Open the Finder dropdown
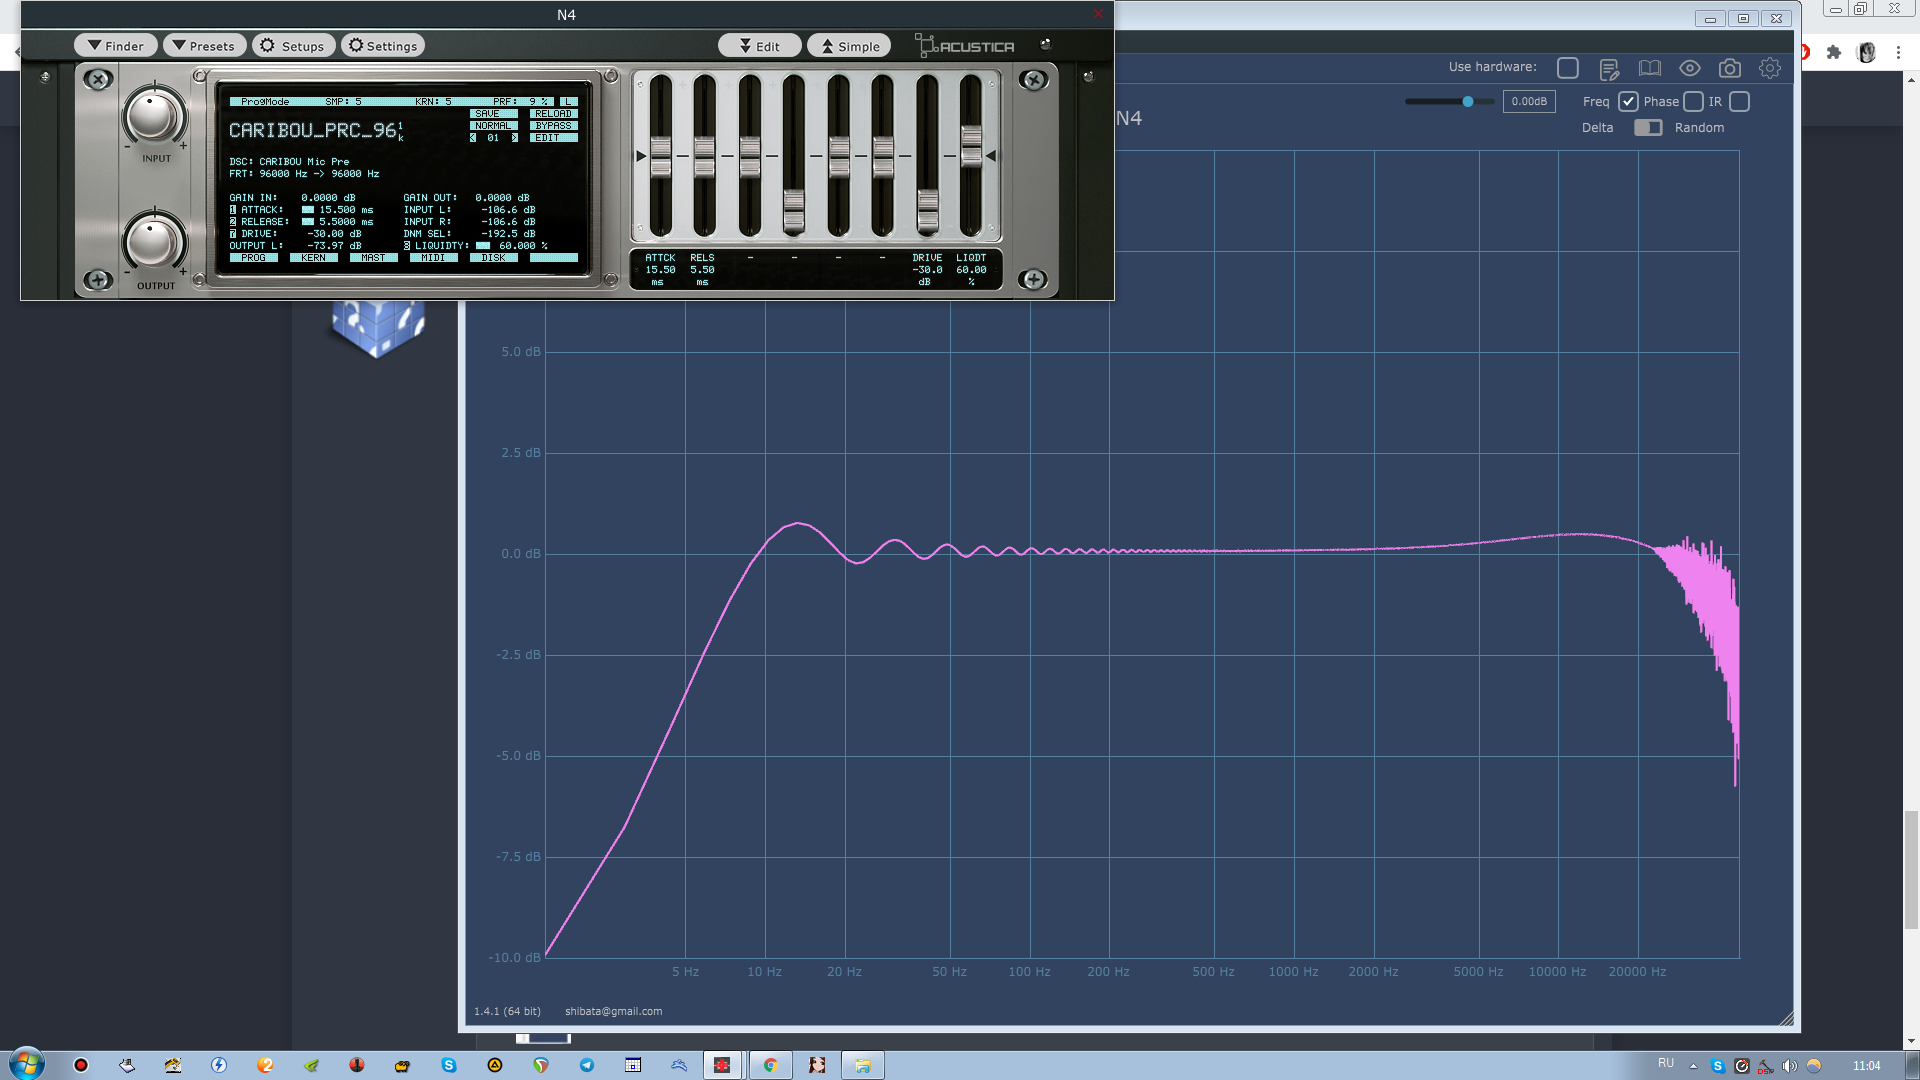This screenshot has height=1080, width=1920. pos(115,46)
